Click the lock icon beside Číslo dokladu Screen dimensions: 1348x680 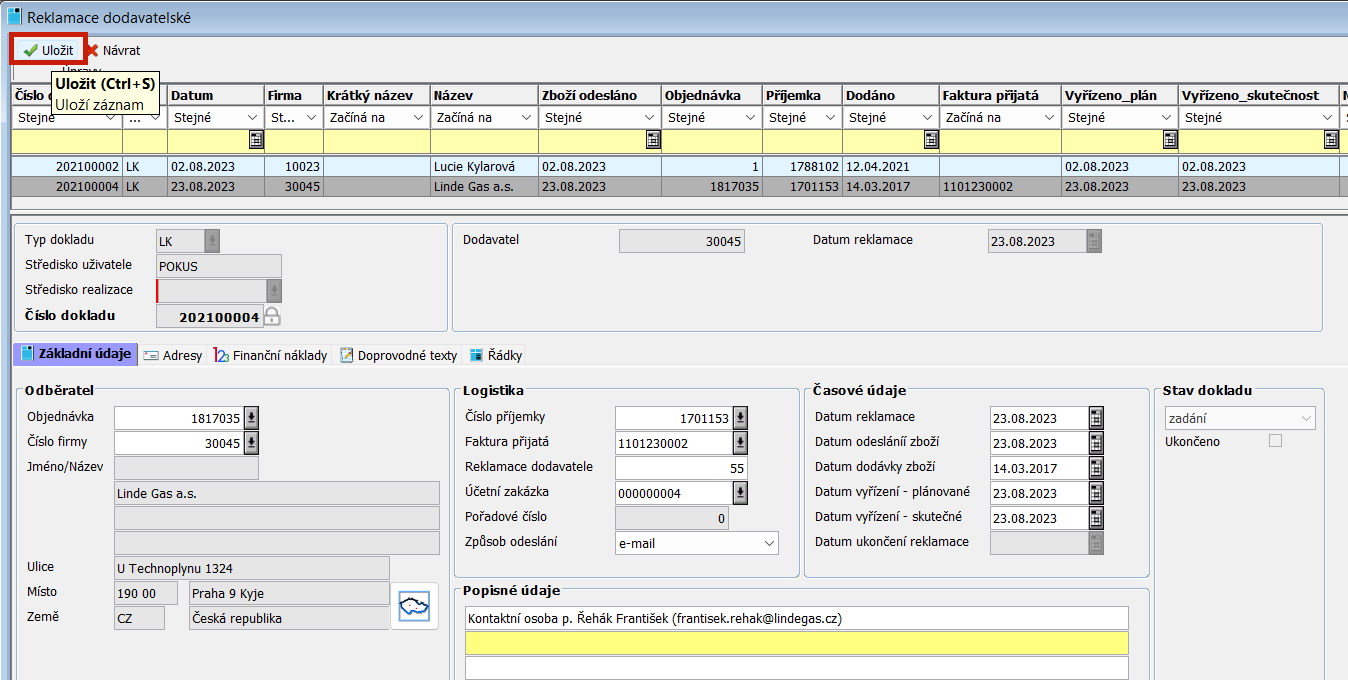[271, 317]
